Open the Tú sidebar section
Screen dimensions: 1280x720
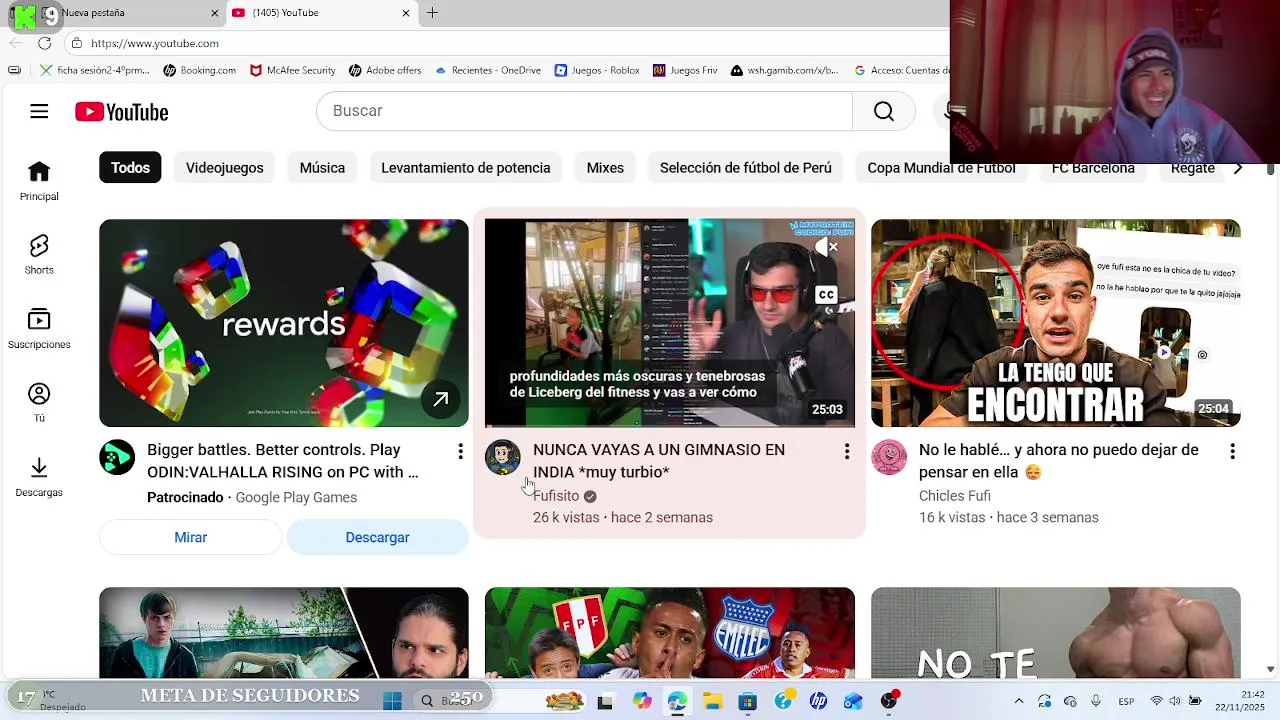39,403
